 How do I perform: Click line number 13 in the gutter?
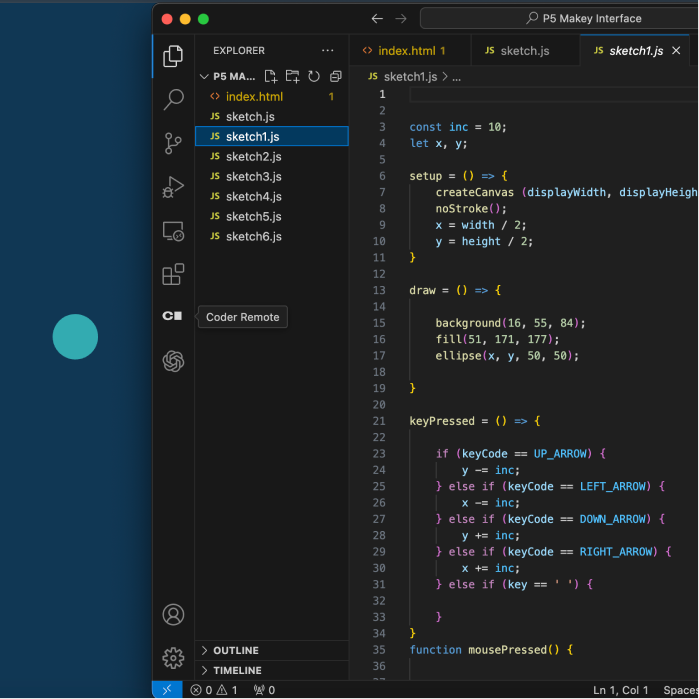tap(379, 291)
